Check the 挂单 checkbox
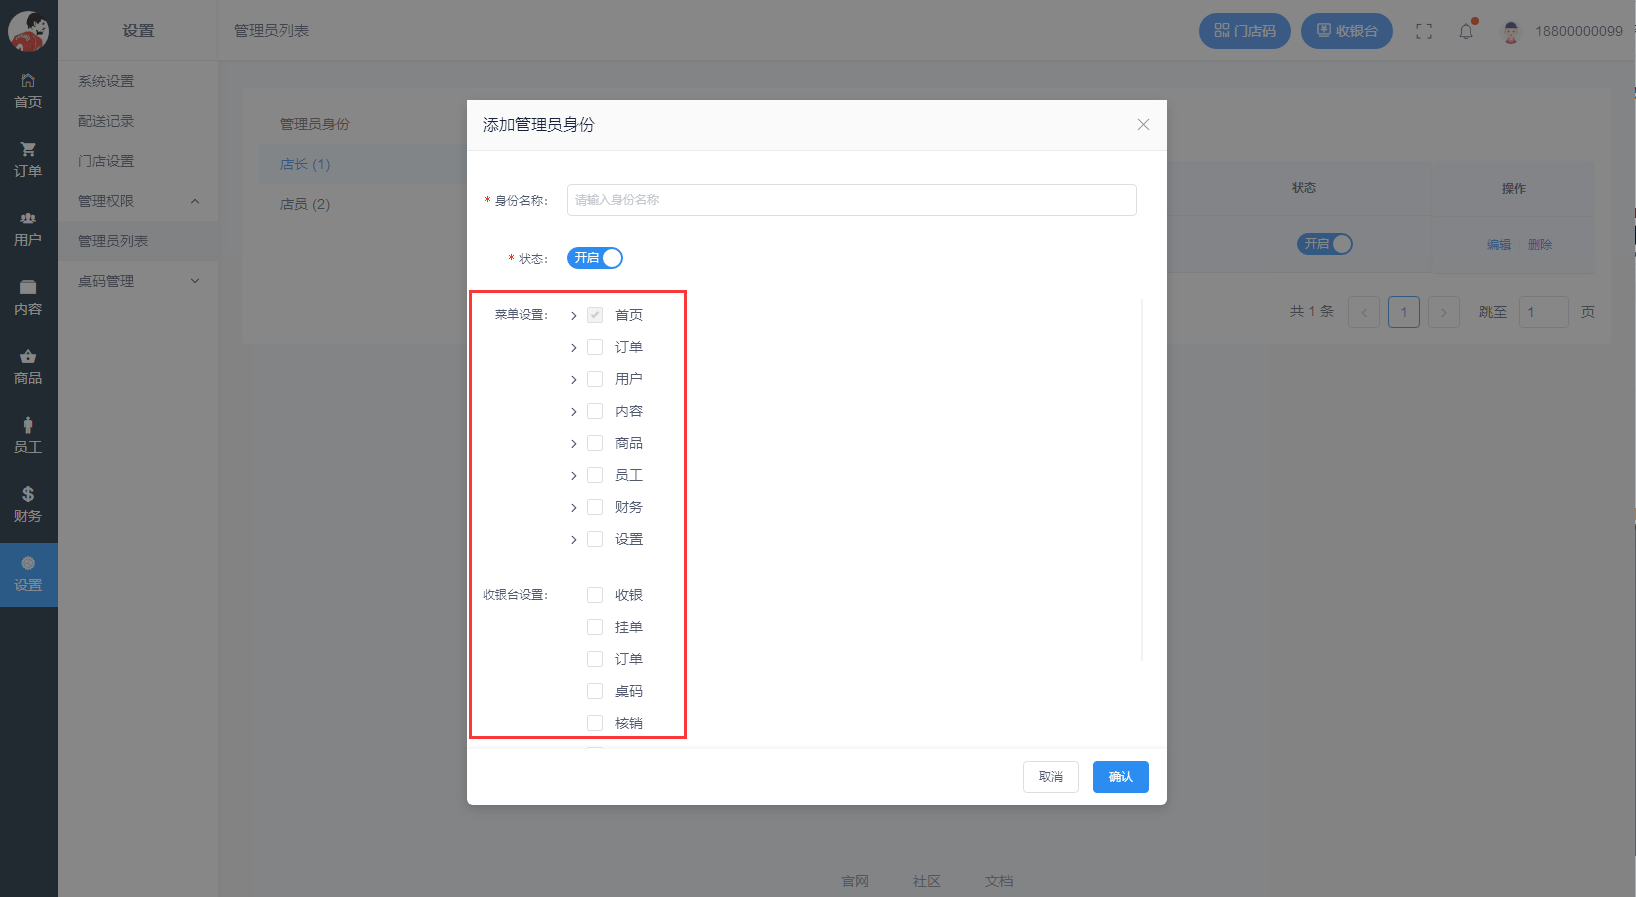Screen dimensions: 1636x897 tap(595, 627)
